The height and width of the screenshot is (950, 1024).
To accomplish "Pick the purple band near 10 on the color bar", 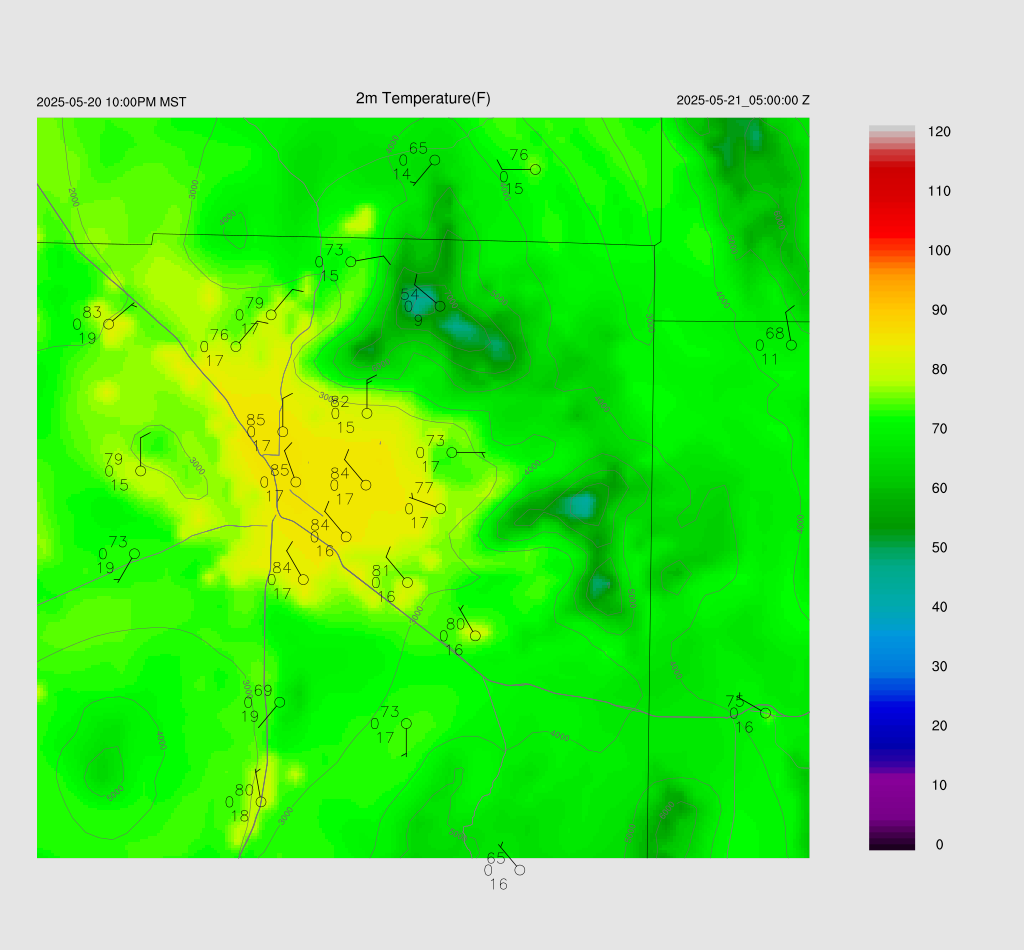I will [x=891, y=791].
